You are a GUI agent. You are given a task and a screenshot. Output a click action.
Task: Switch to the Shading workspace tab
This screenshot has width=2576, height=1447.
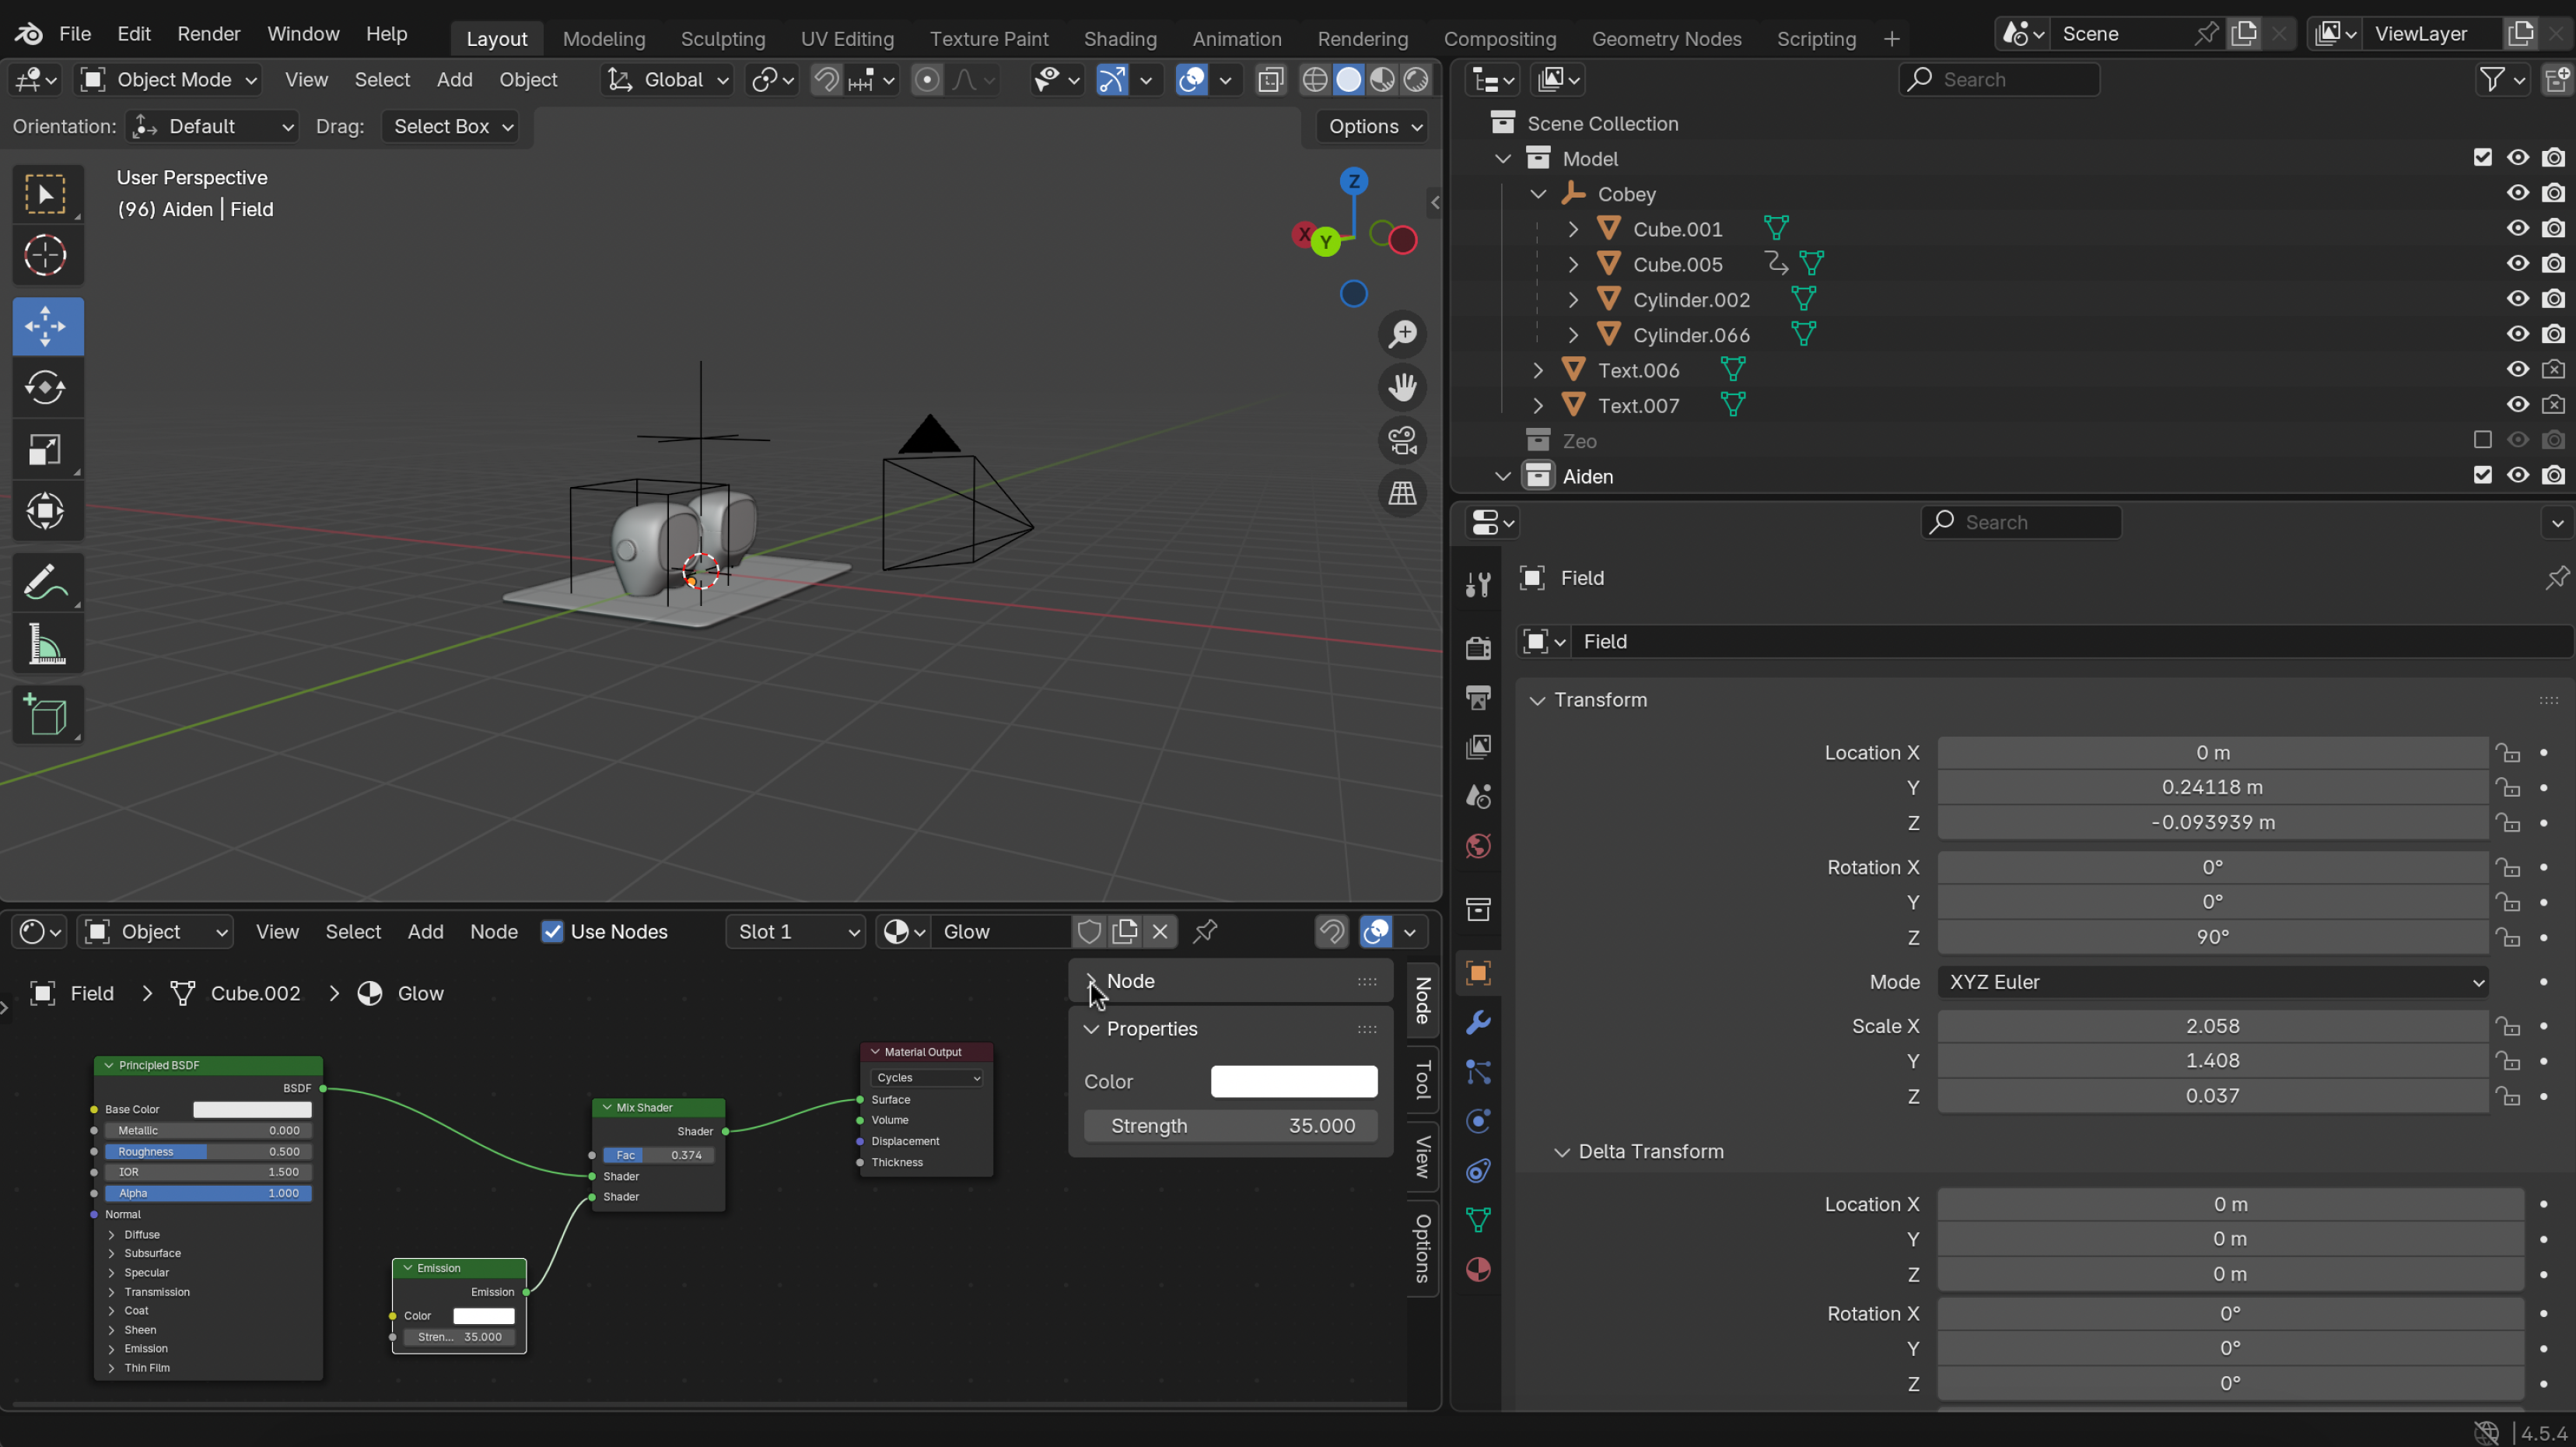1119,39
